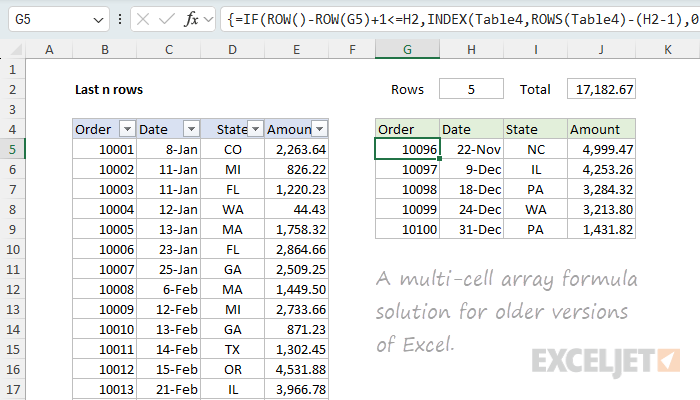Click the result table Amount header
This screenshot has width=700, height=400.
point(601,129)
